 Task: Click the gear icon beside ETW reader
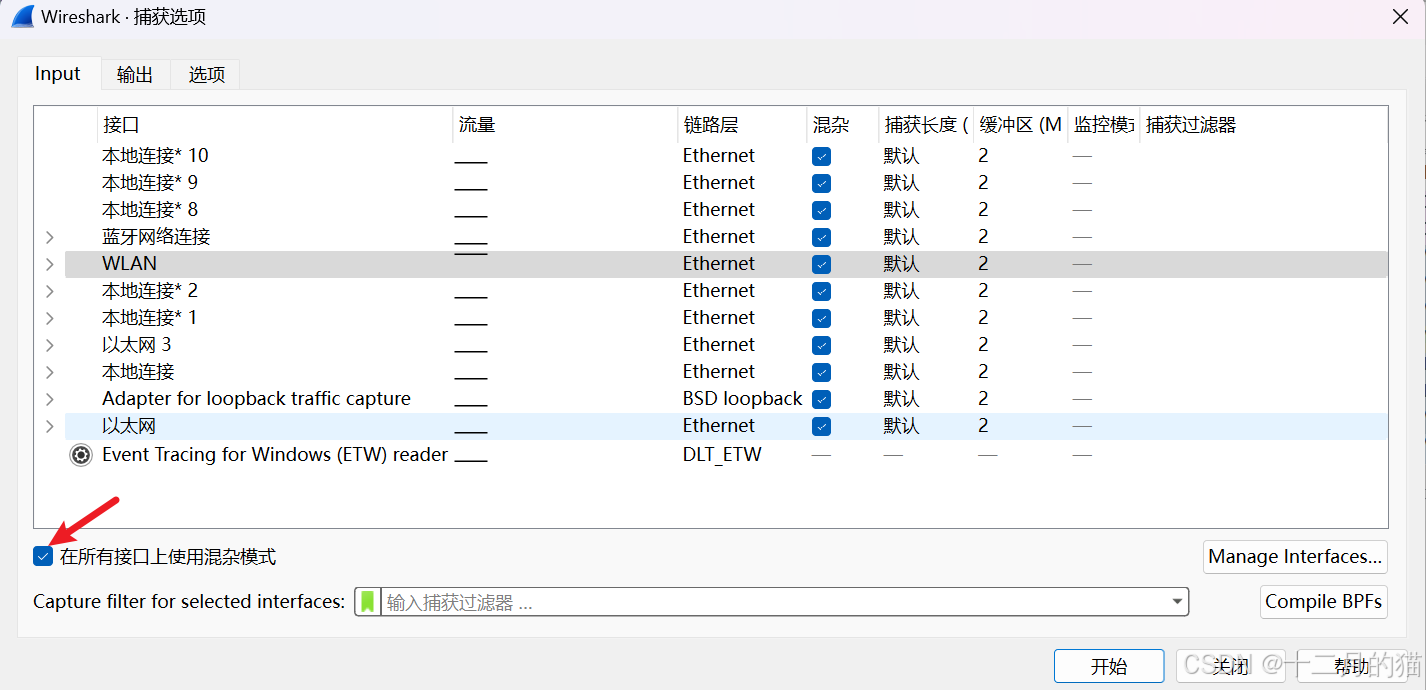[x=80, y=455]
